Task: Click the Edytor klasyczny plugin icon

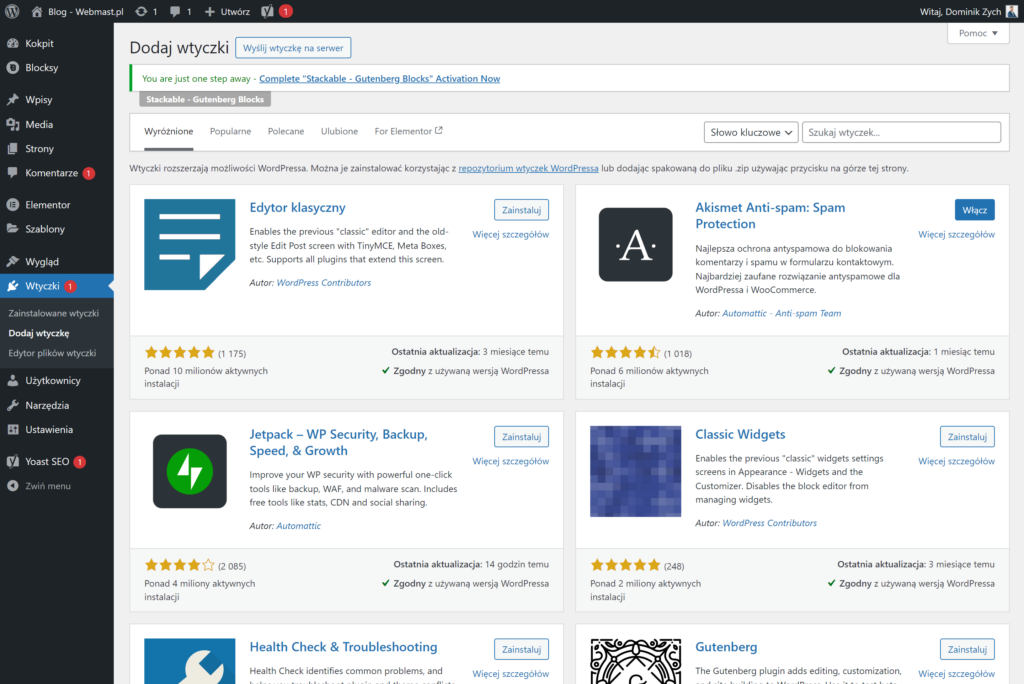Action: tap(189, 245)
